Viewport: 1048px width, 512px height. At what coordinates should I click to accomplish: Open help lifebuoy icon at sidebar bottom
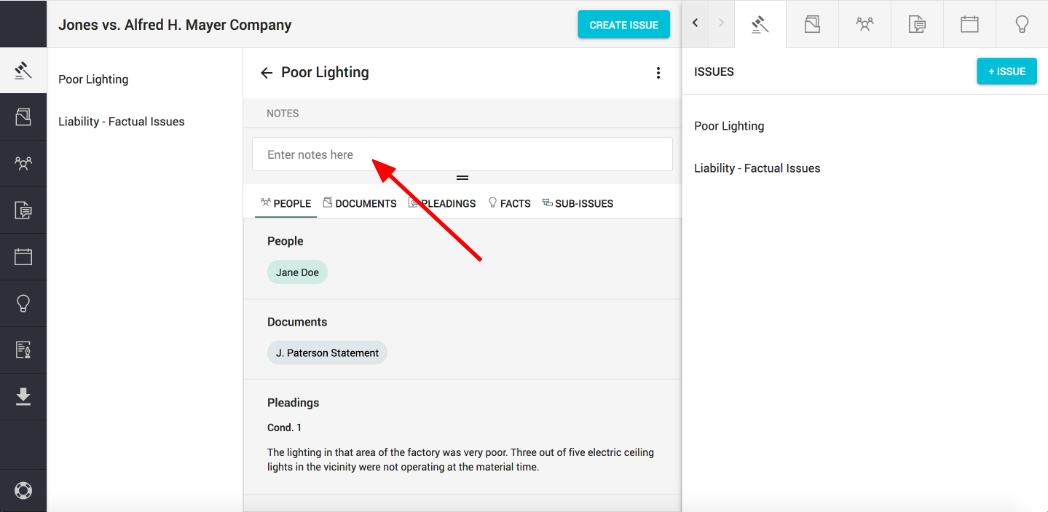pyautogui.click(x=23, y=491)
